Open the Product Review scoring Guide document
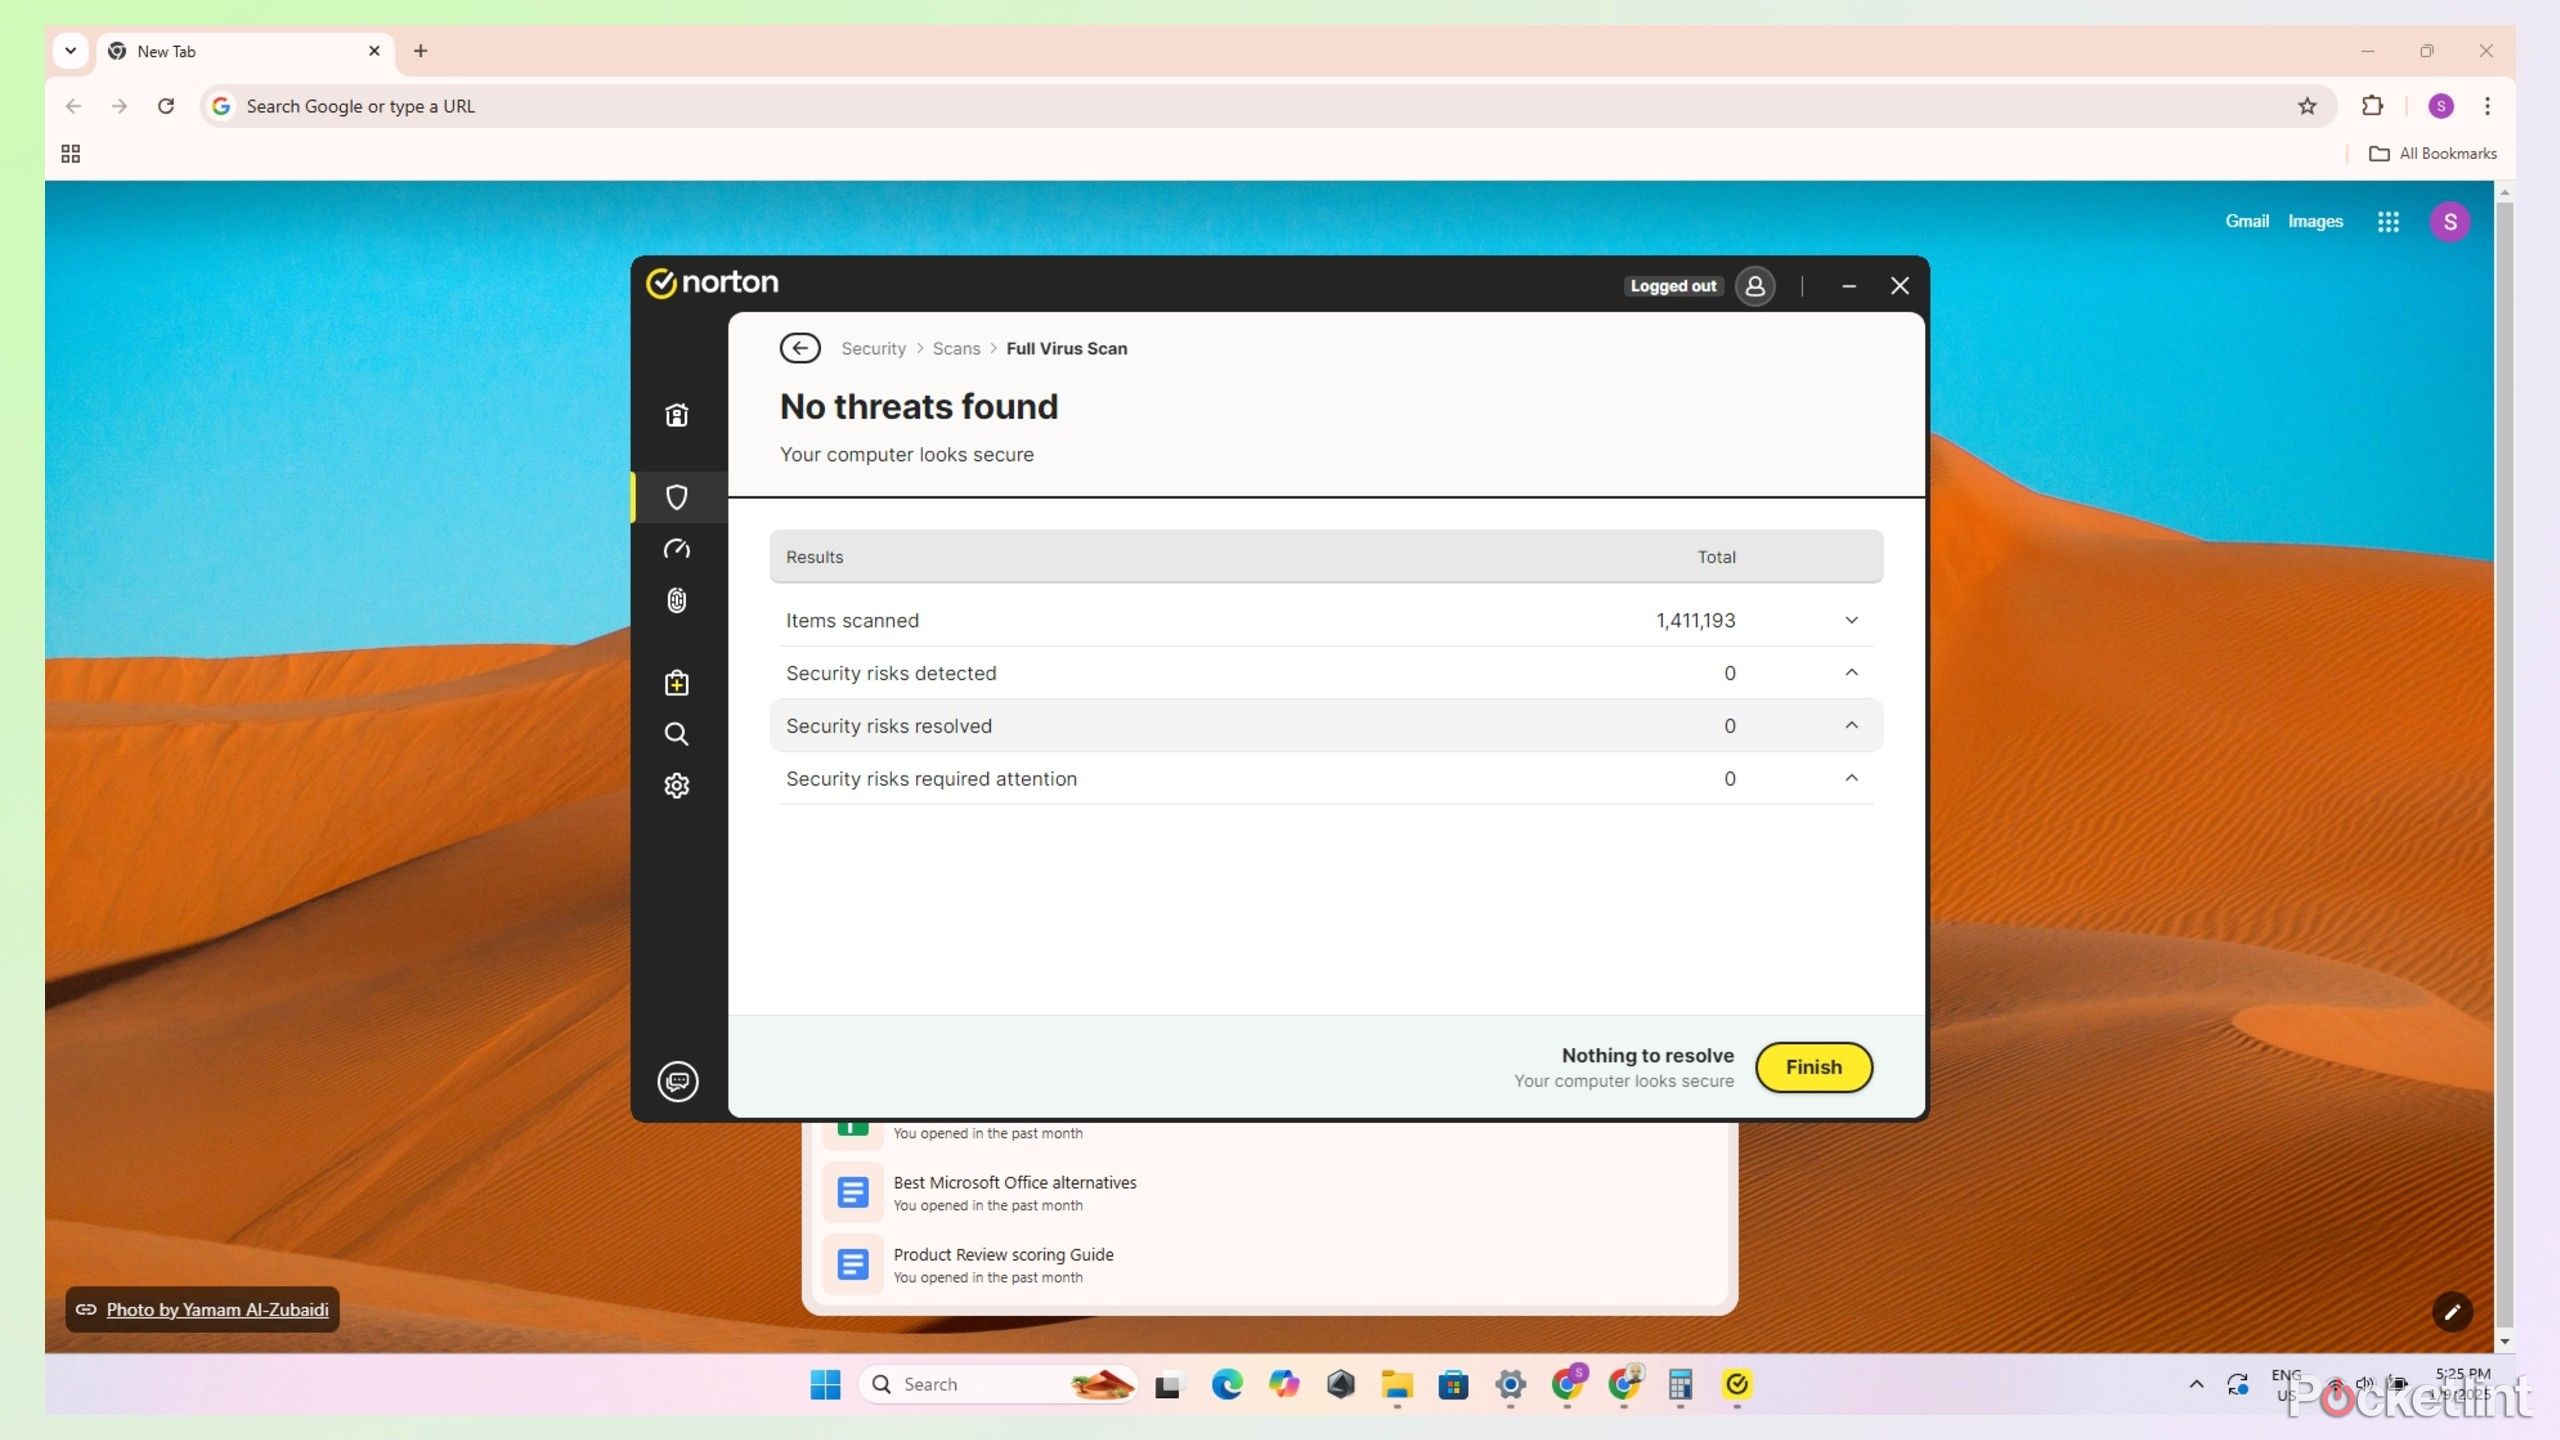This screenshot has width=2560, height=1440. (1003, 1254)
